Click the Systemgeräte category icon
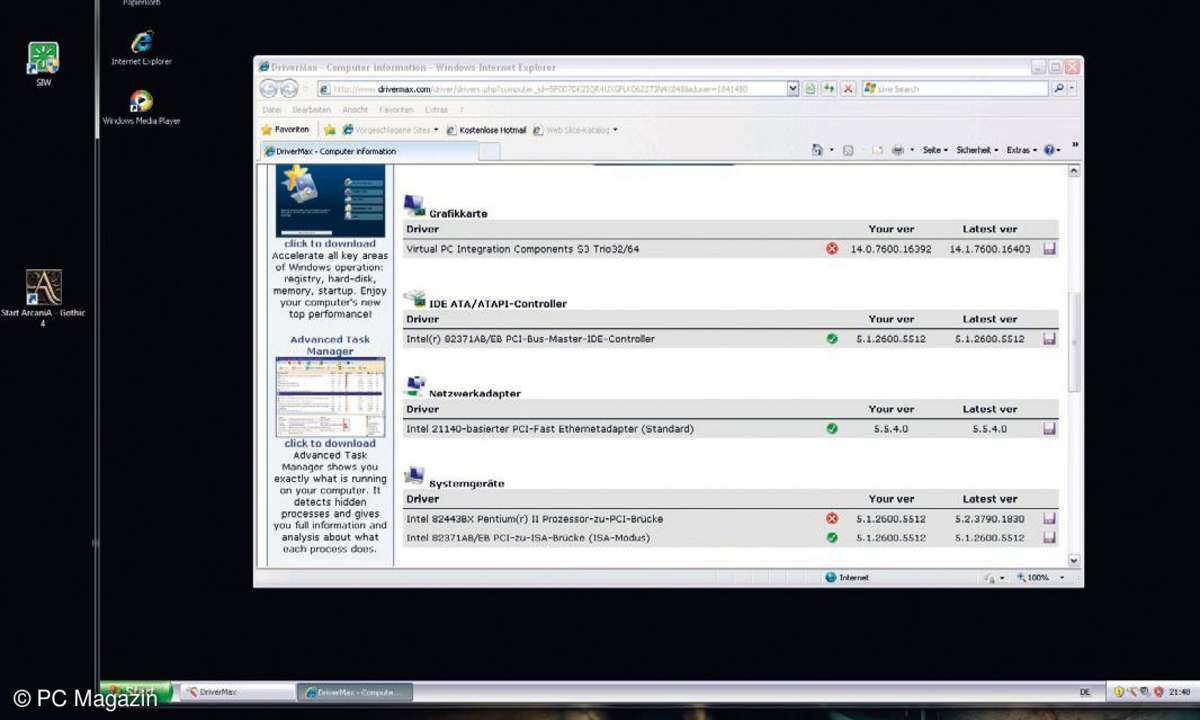1200x720 pixels. tap(414, 476)
